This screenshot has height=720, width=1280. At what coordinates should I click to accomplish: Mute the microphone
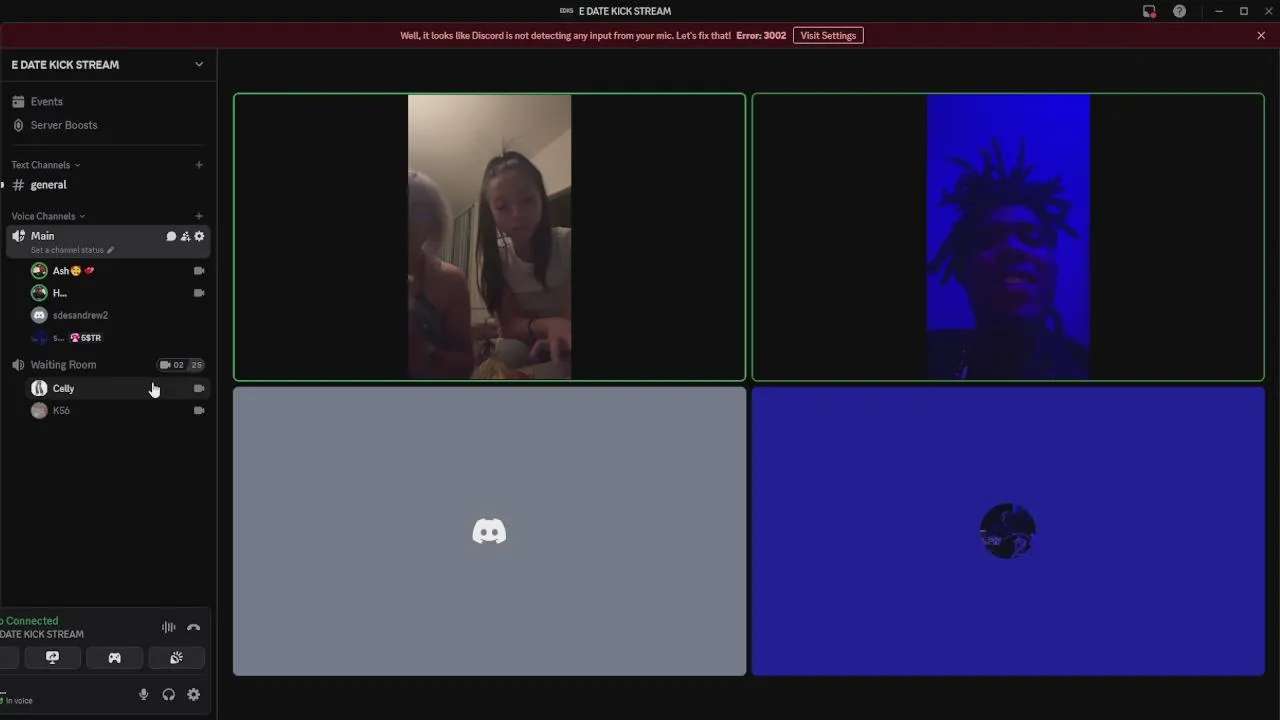143,694
